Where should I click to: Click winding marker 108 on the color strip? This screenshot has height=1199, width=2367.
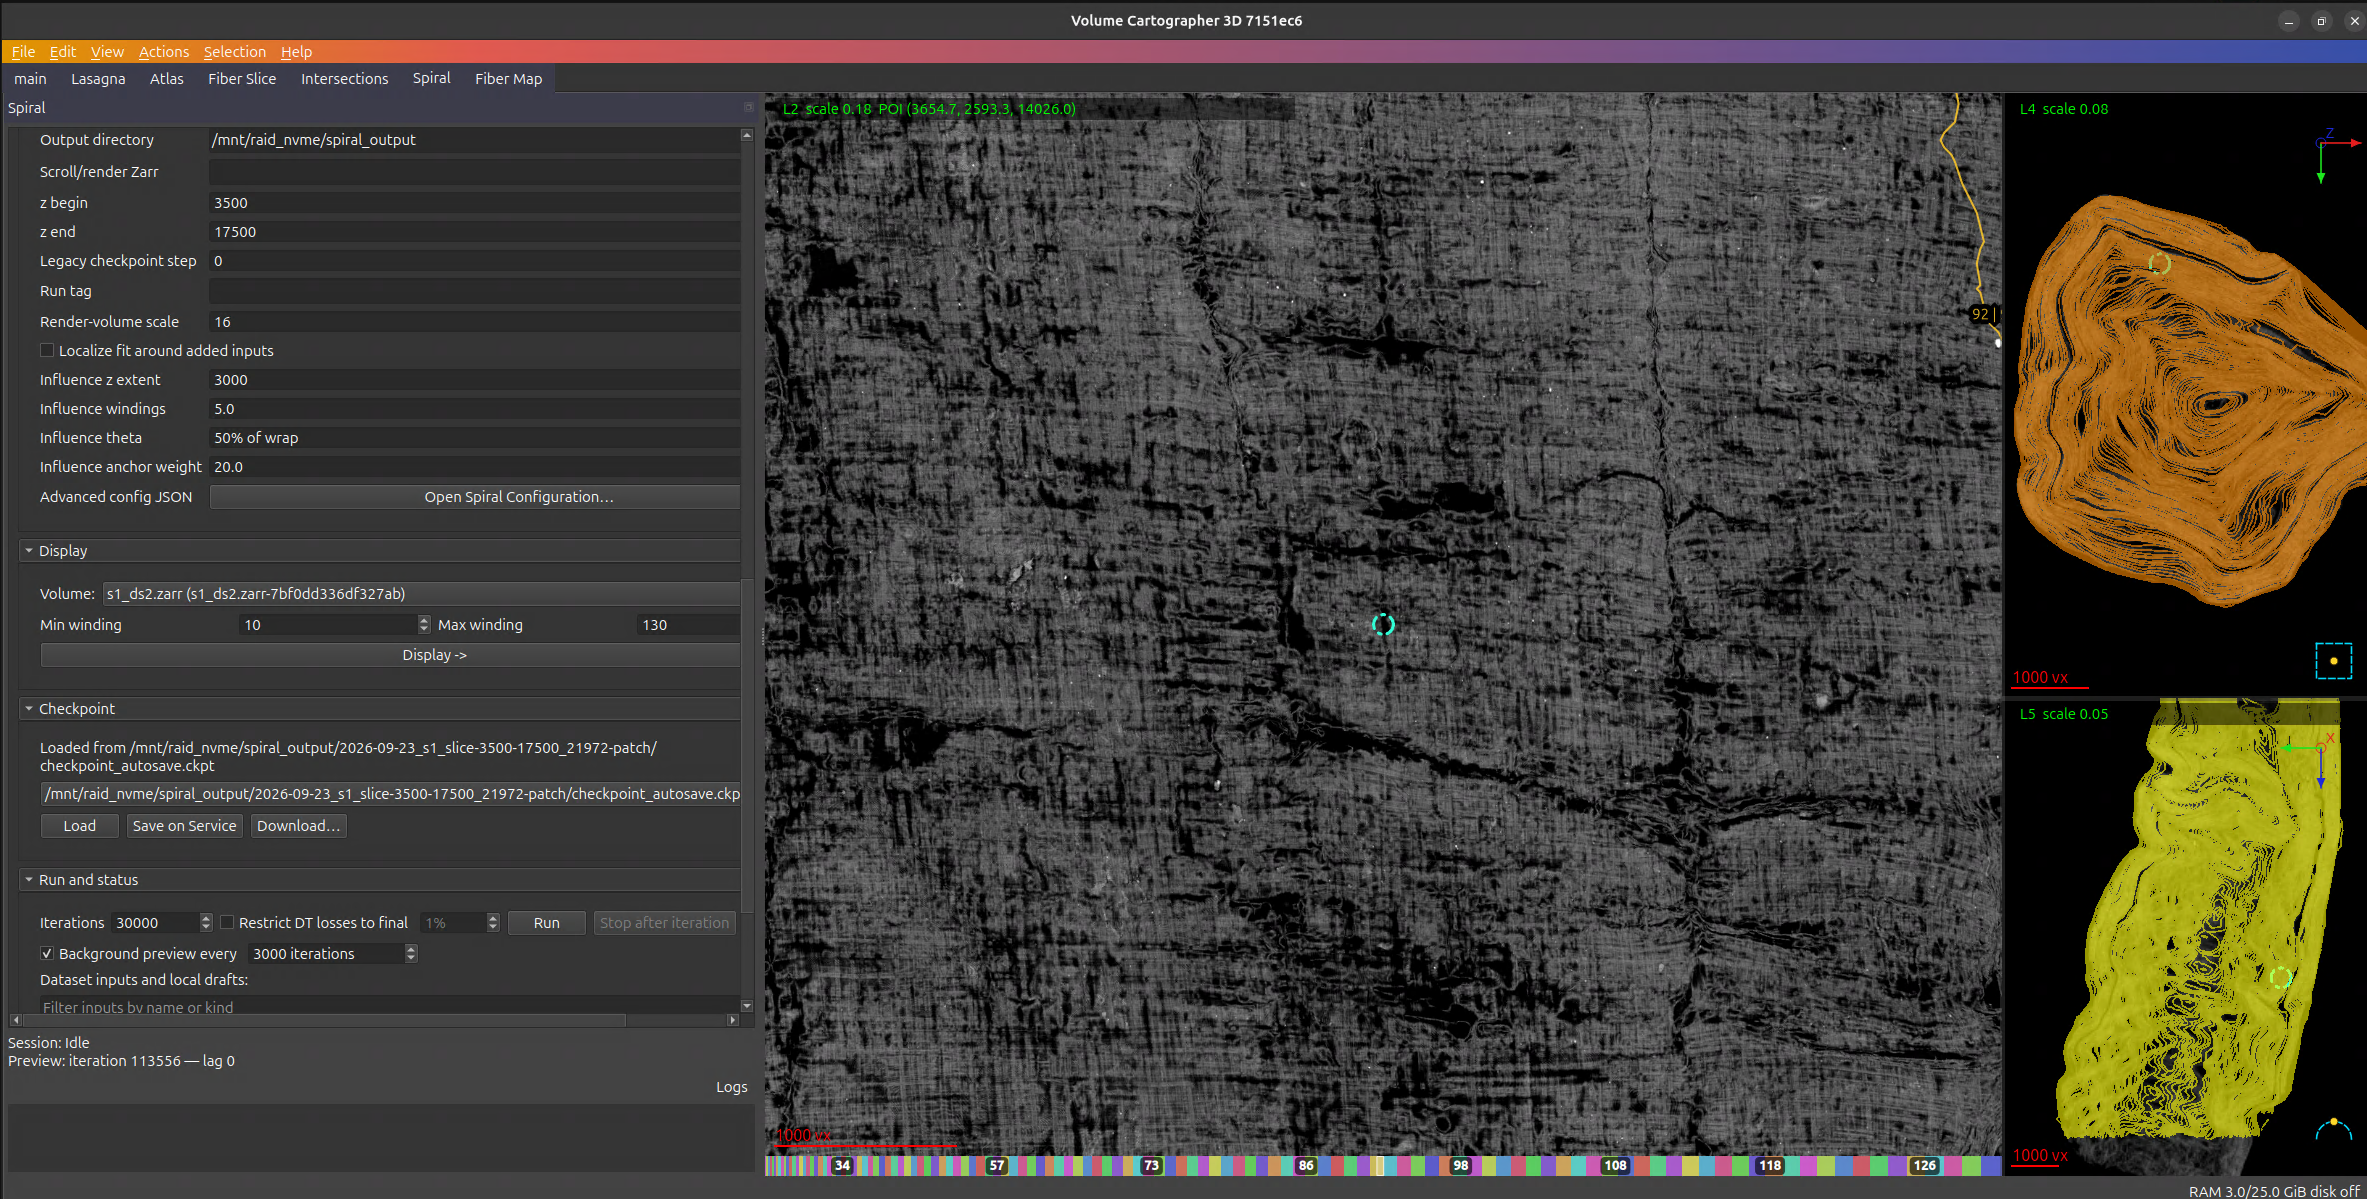[x=1615, y=1166]
